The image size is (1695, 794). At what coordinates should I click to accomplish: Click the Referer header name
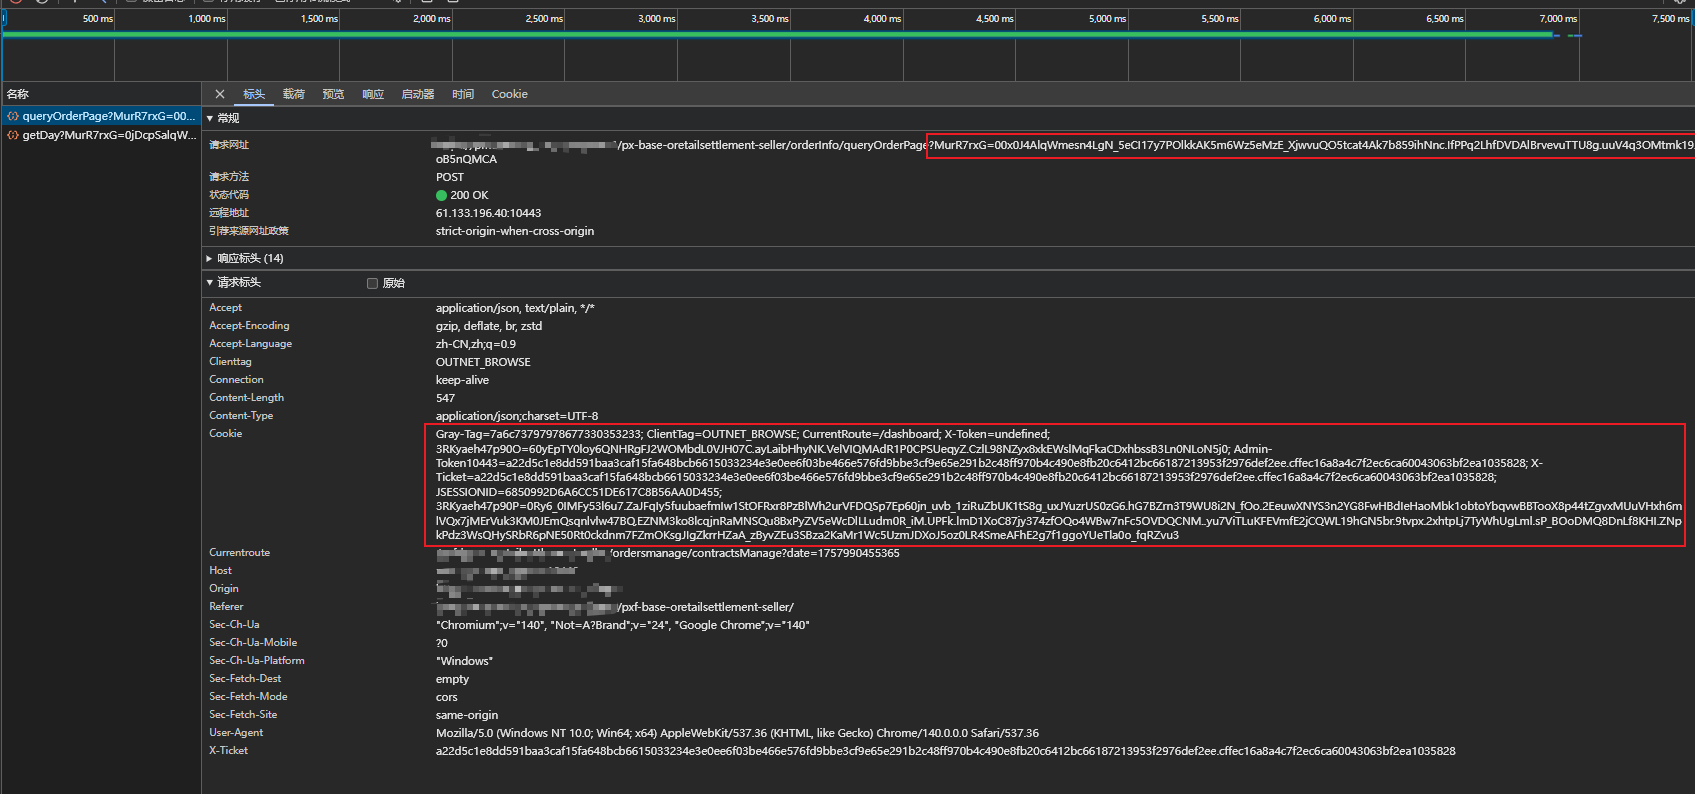[226, 607]
